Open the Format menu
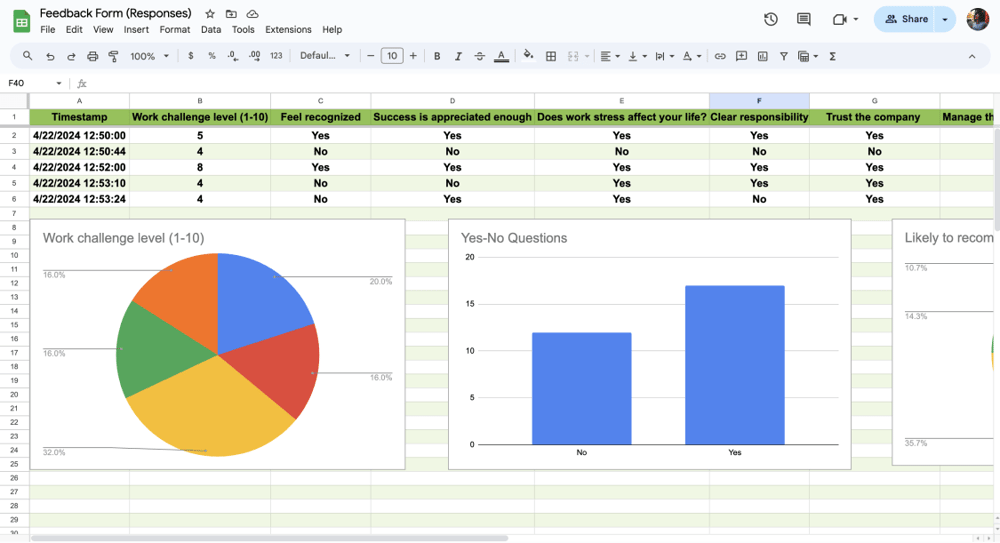1000x543 pixels. click(175, 30)
